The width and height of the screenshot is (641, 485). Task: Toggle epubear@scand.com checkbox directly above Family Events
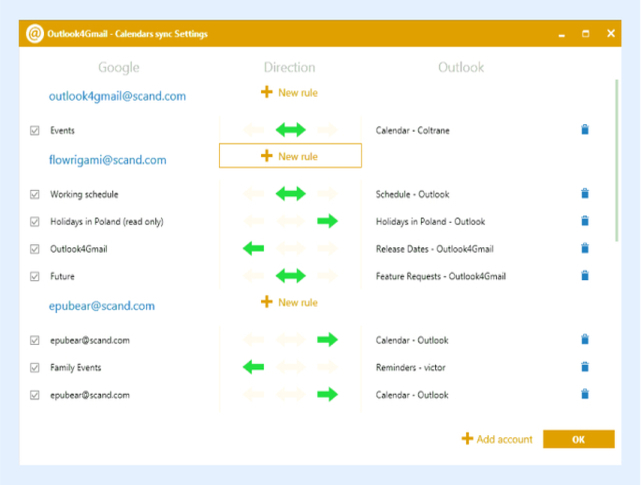coord(35,340)
